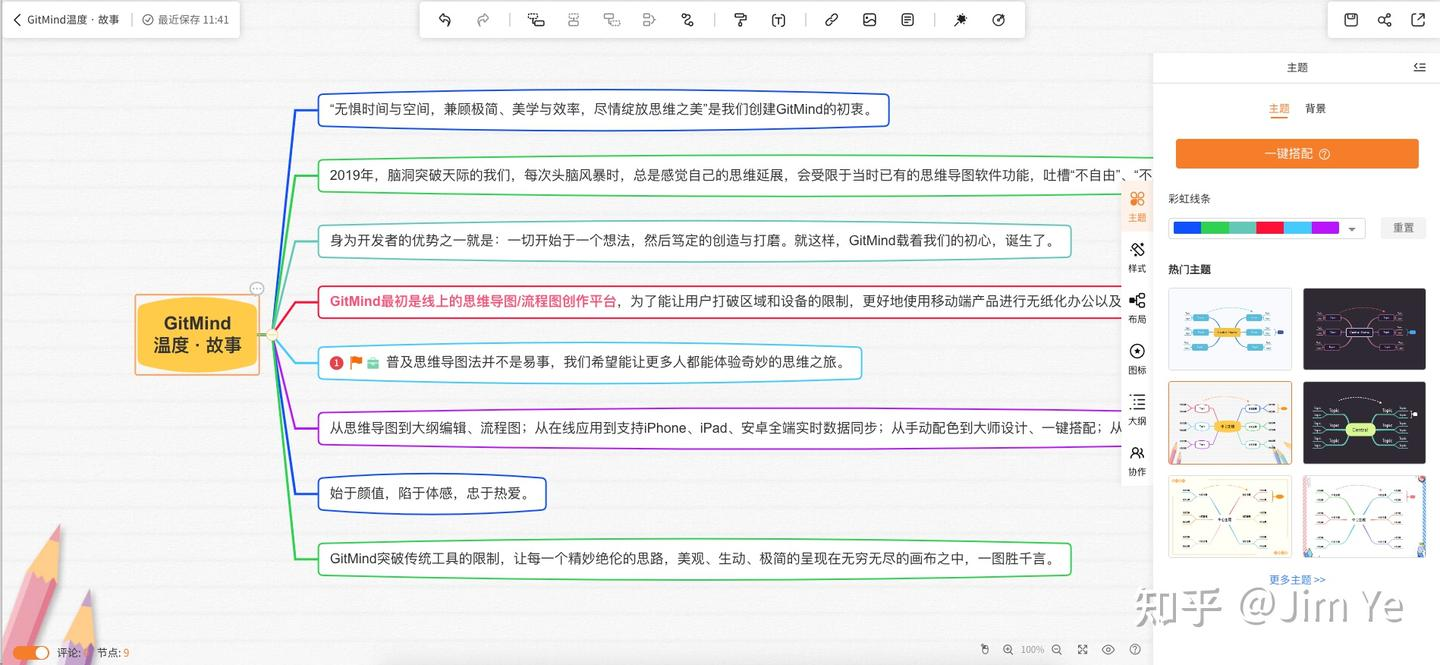Screen dimensions: 1440x665
Task: Insert a sibling node from toolbar
Action: tap(573, 20)
